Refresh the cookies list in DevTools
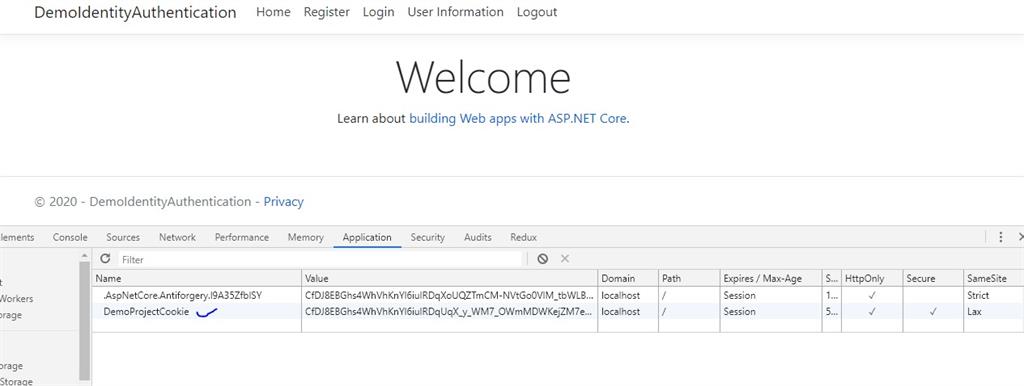 (105, 259)
